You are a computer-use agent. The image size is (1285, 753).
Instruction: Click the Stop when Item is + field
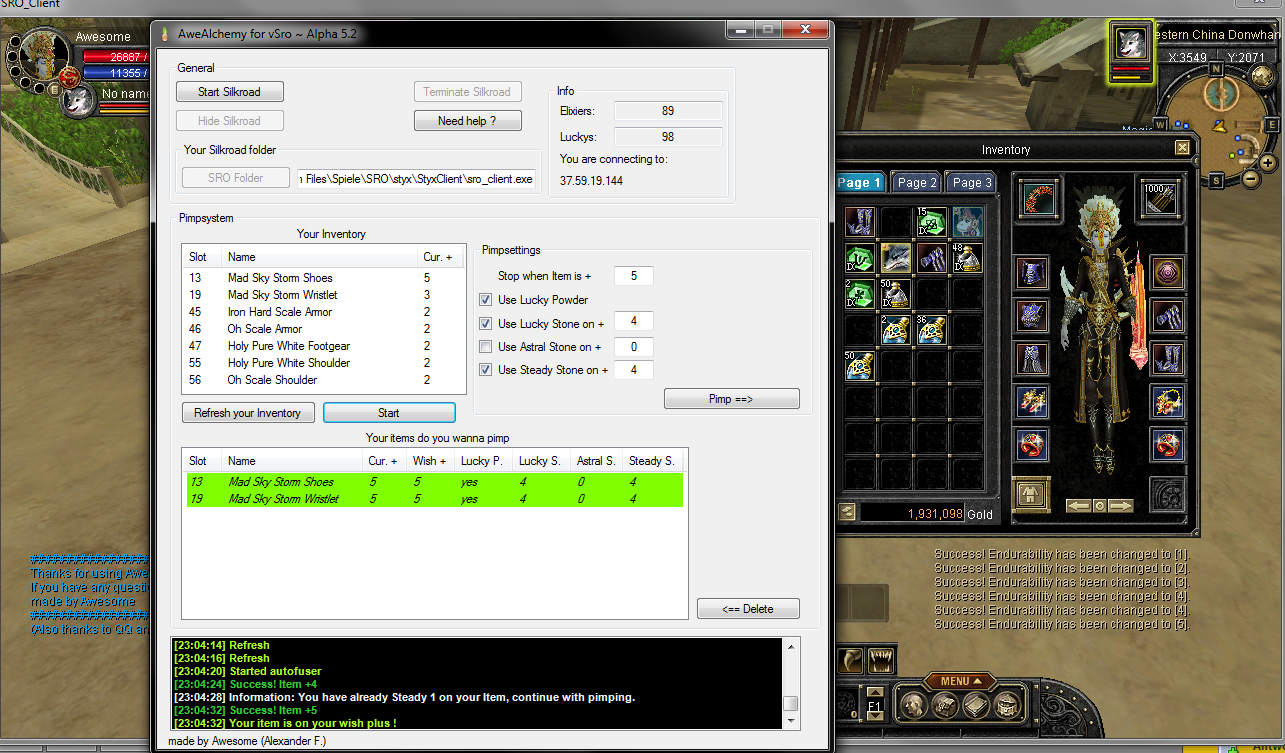pyautogui.click(x=633, y=275)
